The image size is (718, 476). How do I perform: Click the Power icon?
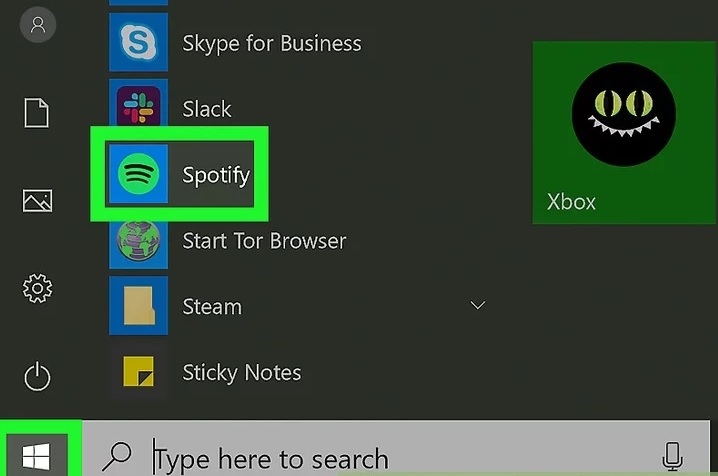pyautogui.click(x=37, y=376)
